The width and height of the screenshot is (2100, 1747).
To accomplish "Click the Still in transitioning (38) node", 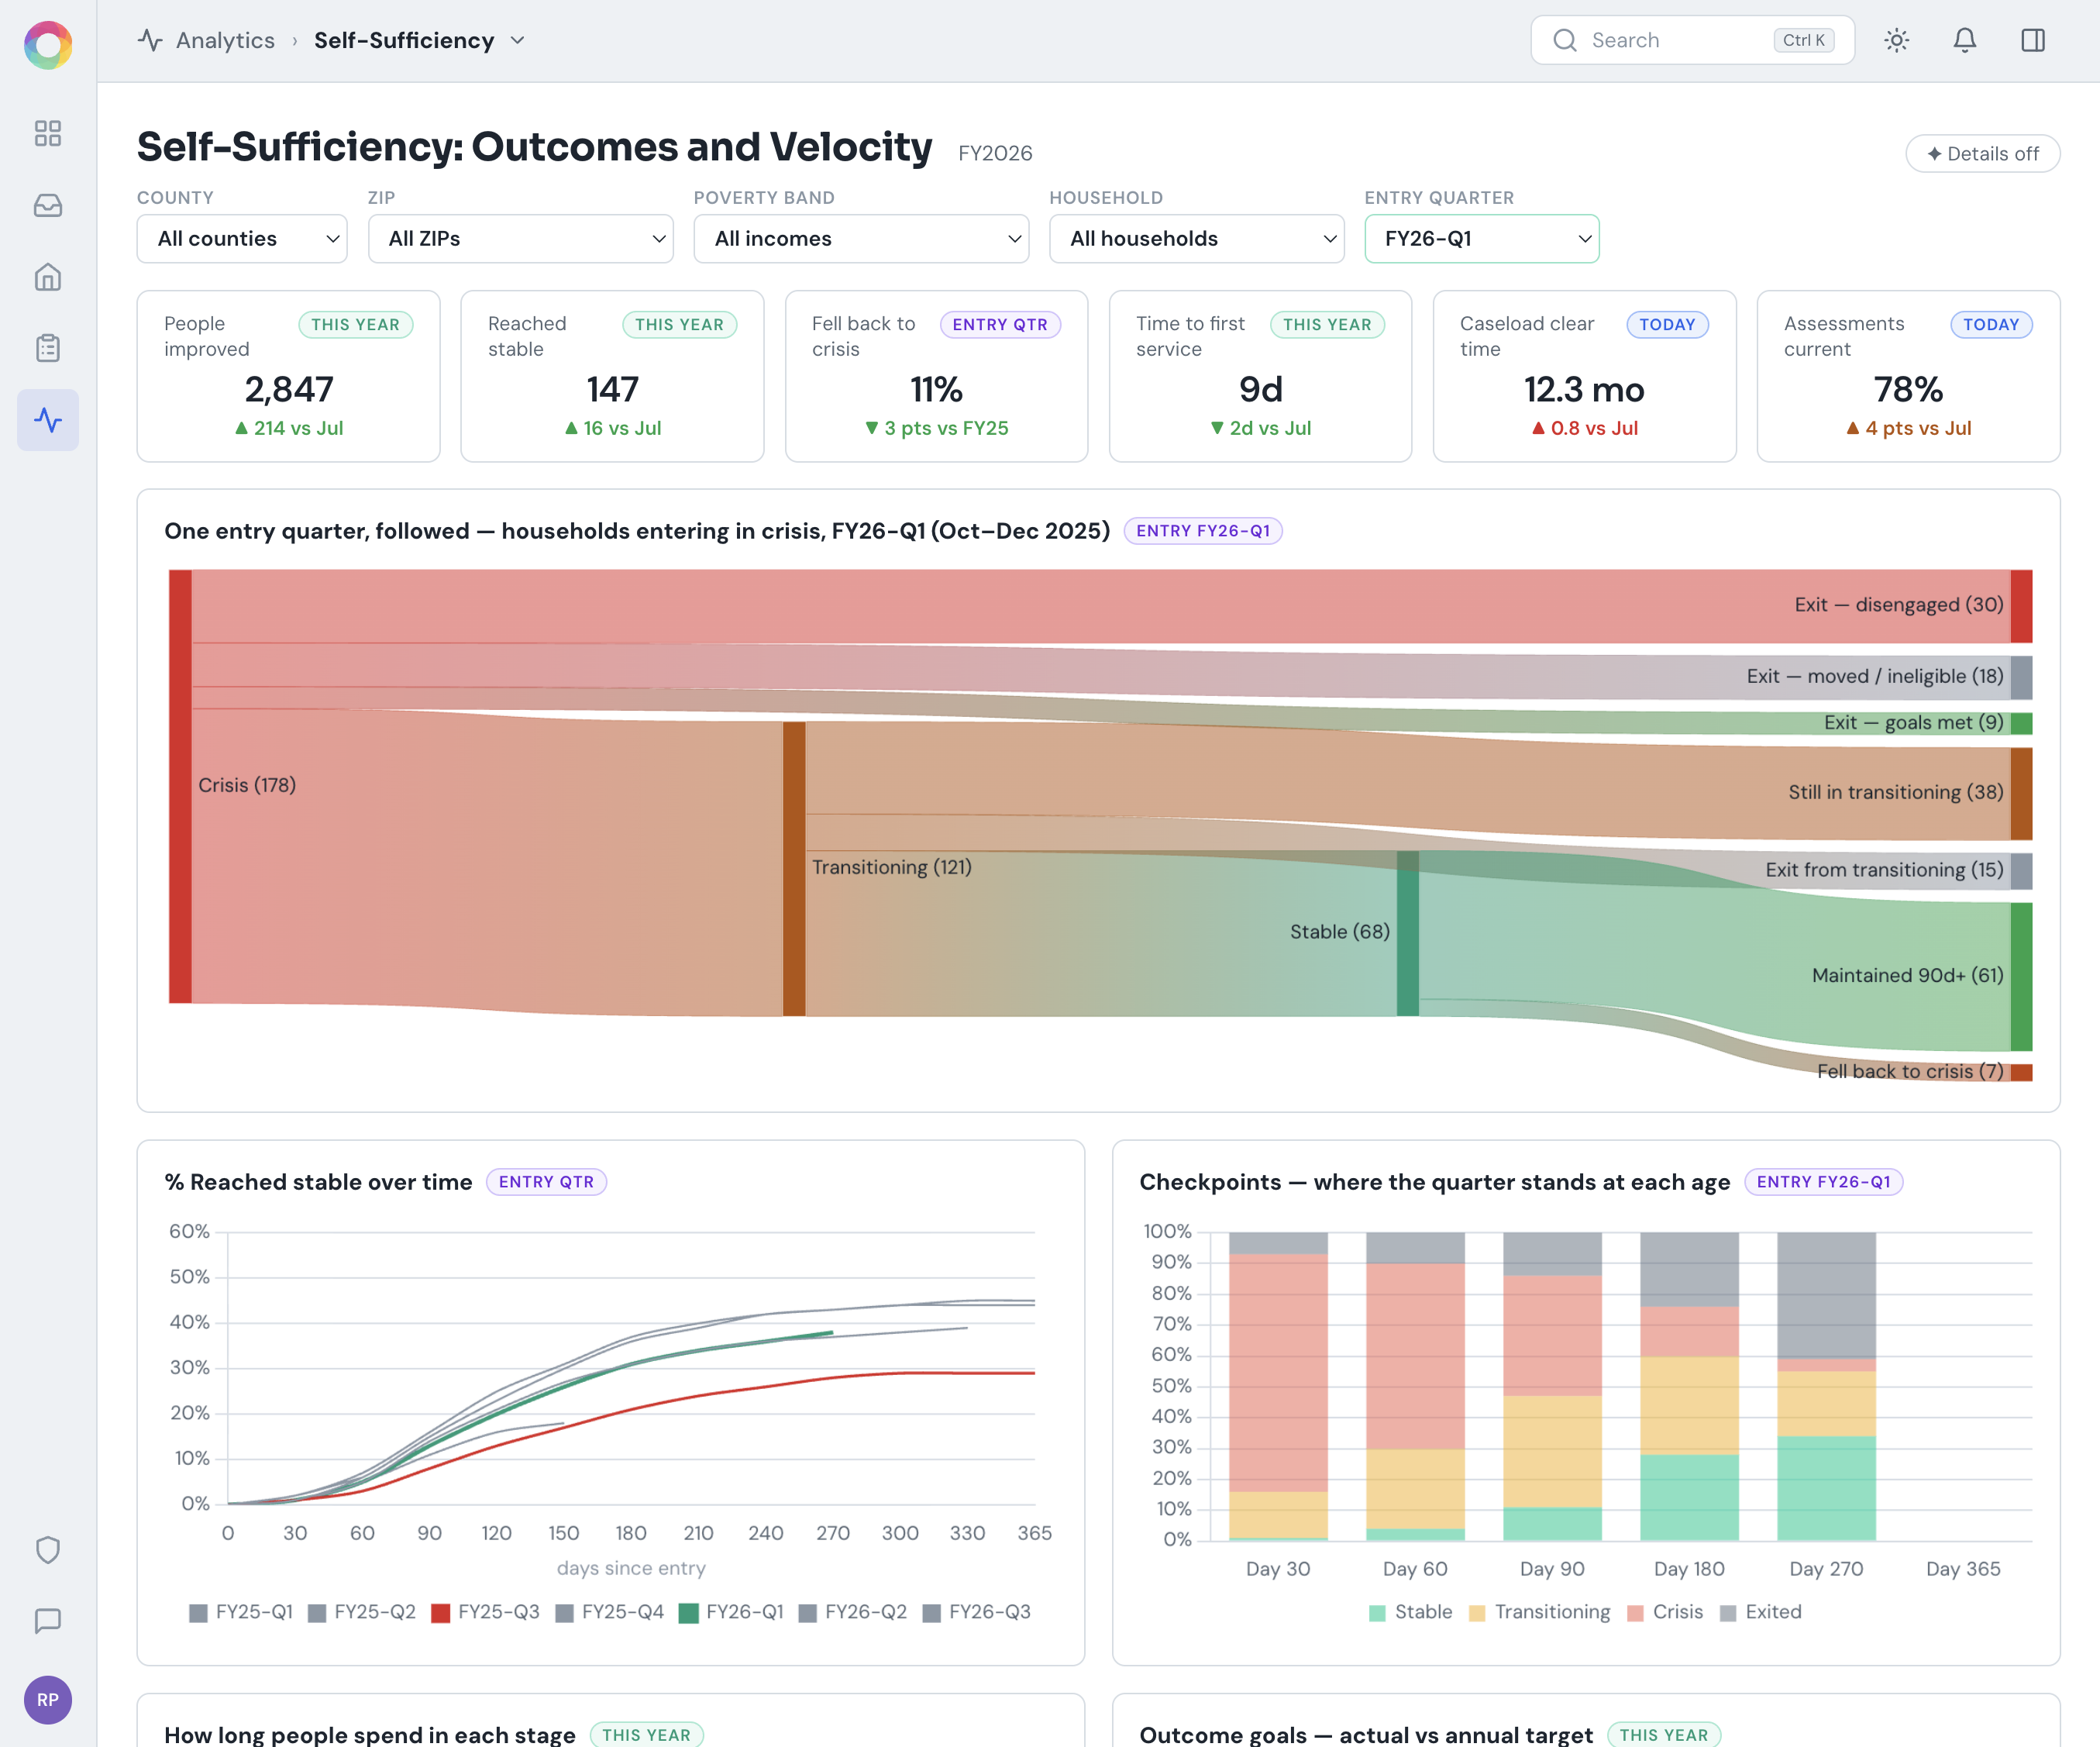I will click(x=2021, y=793).
